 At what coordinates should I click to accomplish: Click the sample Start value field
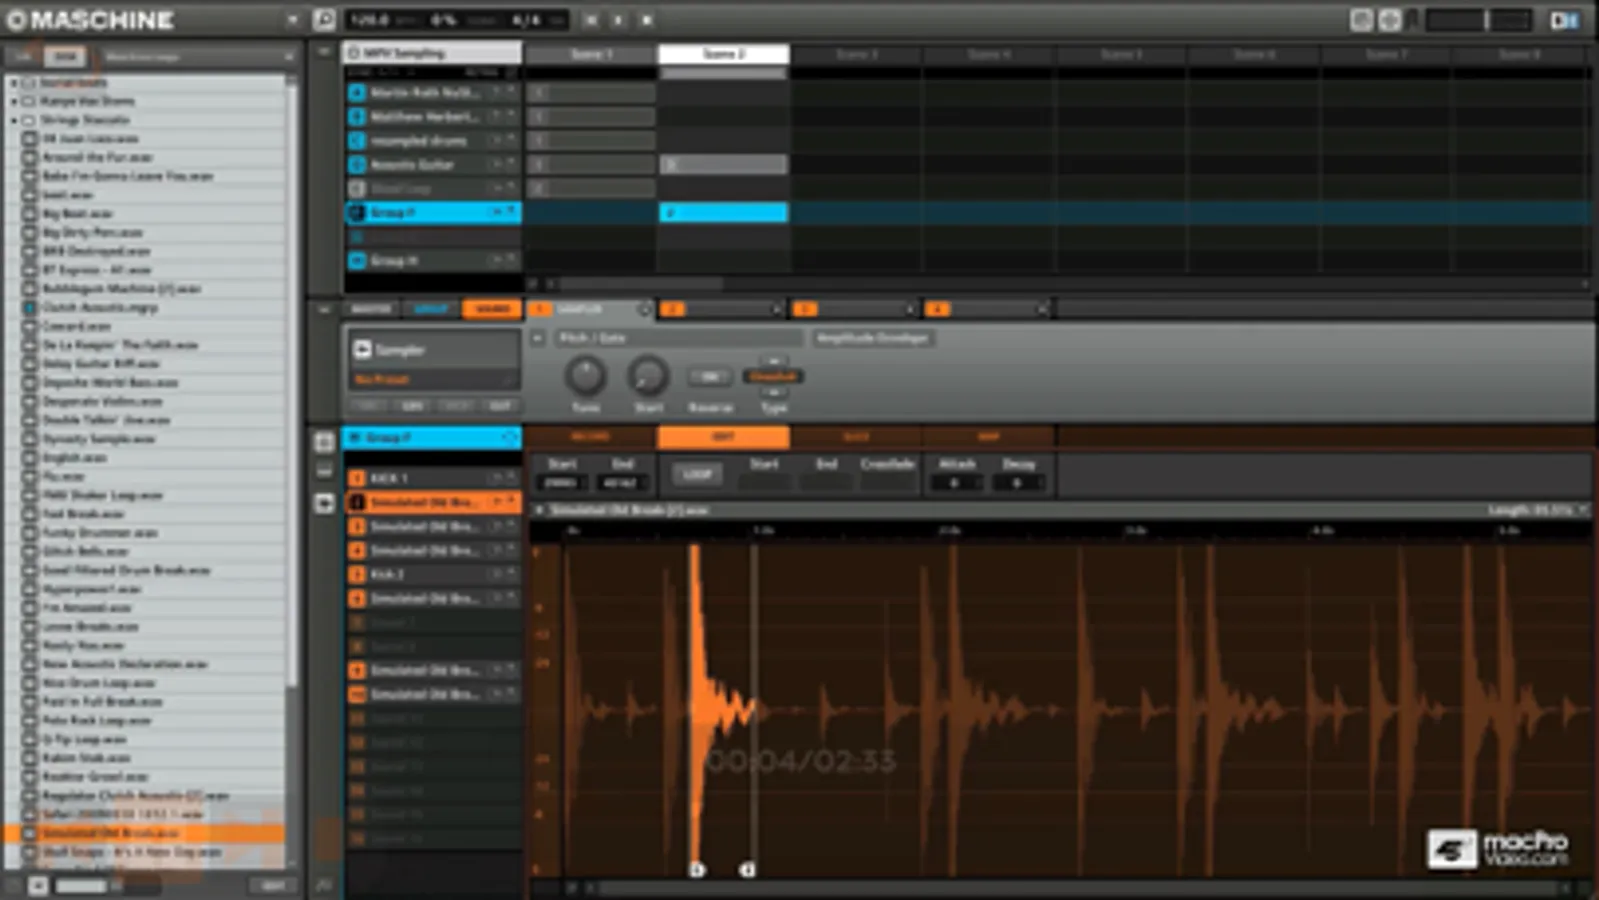tap(561, 483)
